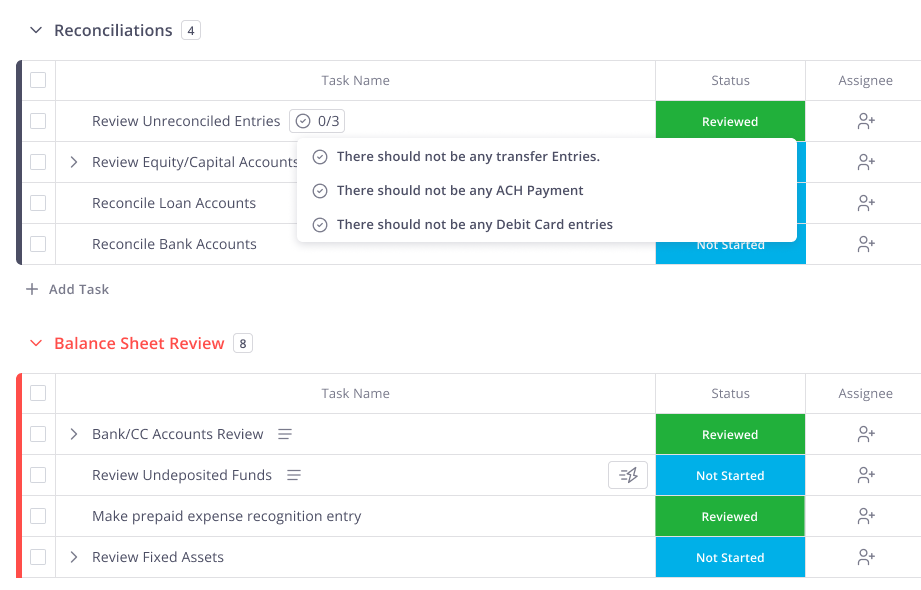This screenshot has width=921, height=590.
Task: Click Assignee column header in Balance Sheet Review
Action: pos(865,394)
